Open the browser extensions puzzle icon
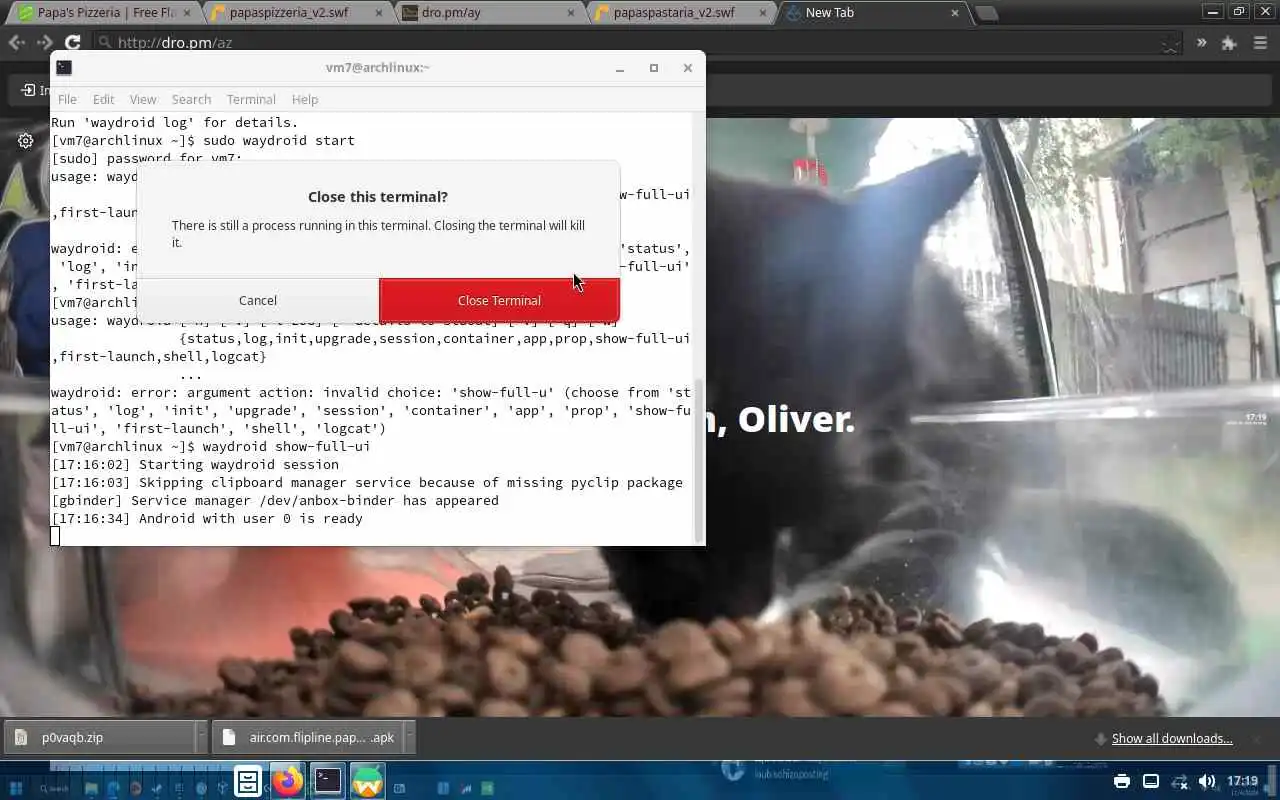1280x800 pixels. click(x=1229, y=43)
